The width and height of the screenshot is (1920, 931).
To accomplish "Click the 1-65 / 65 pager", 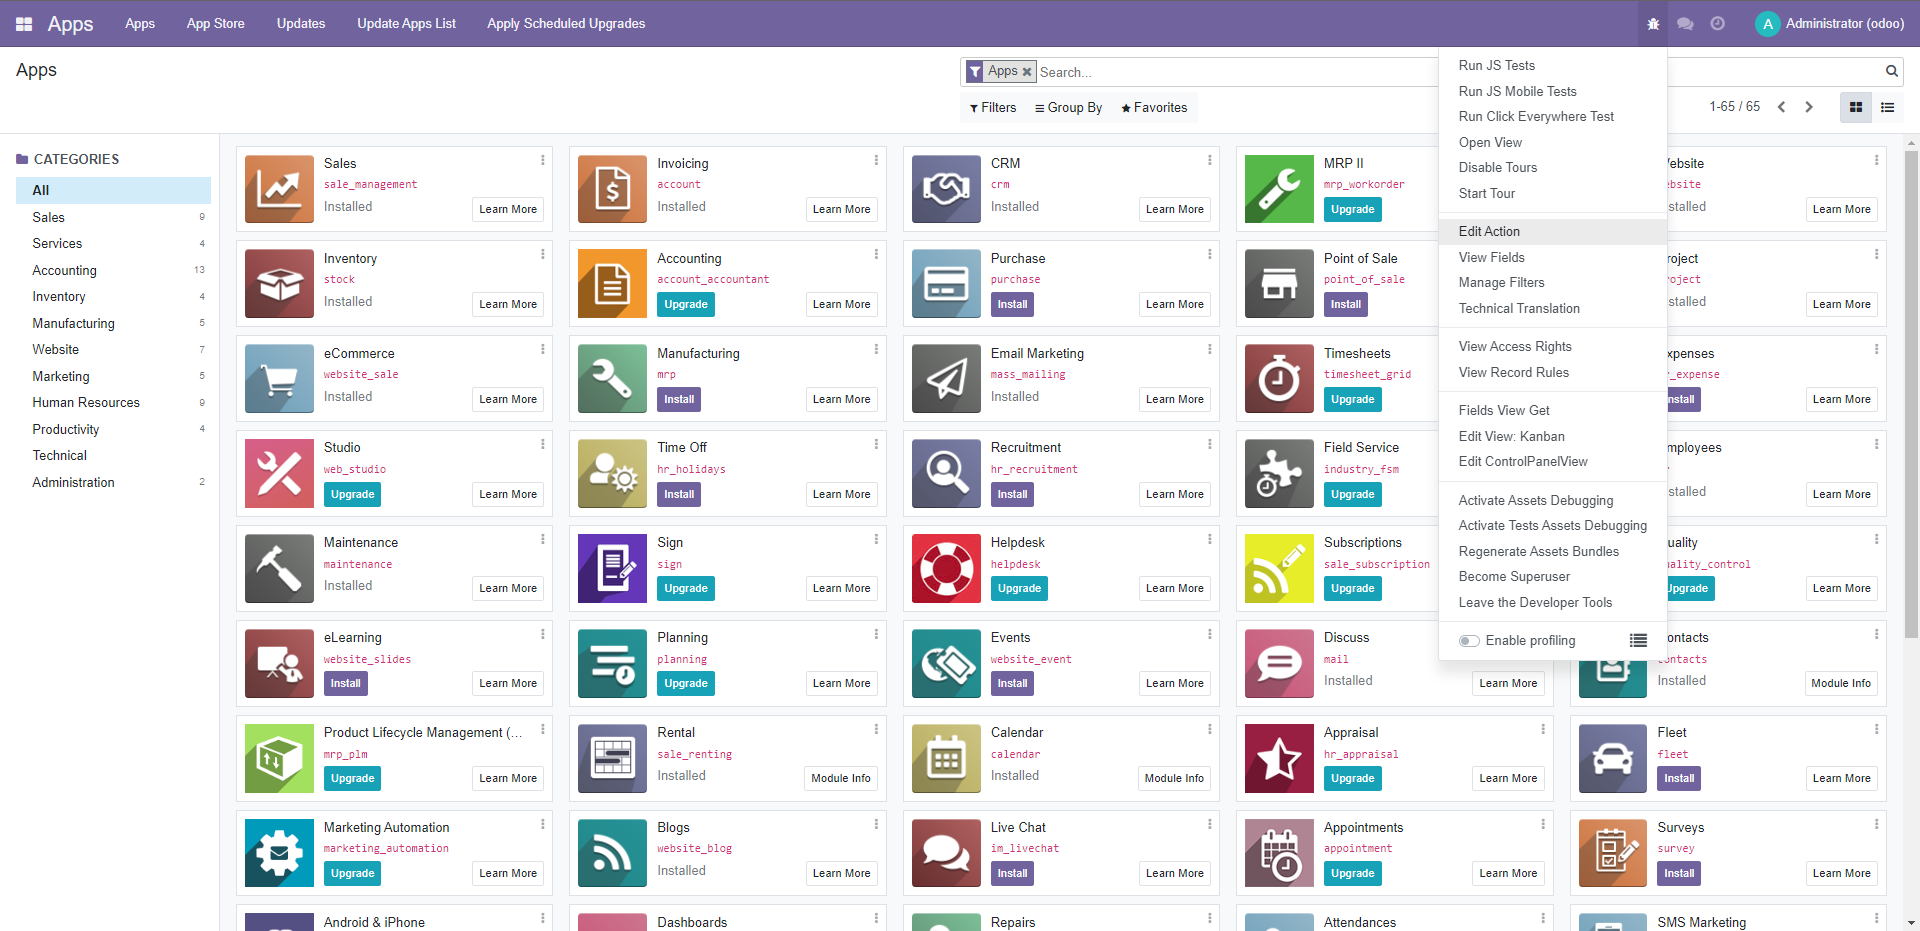I will pyautogui.click(x=1734, y=107).
